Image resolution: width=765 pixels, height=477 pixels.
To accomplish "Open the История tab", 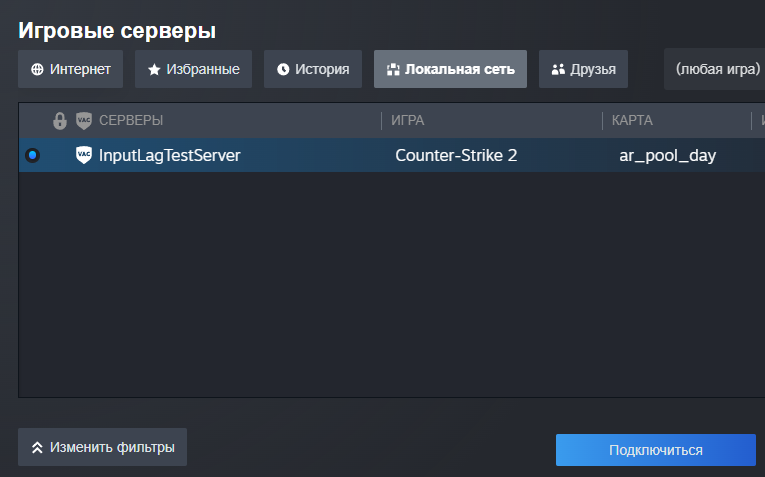I will click(x=313, y=69).
